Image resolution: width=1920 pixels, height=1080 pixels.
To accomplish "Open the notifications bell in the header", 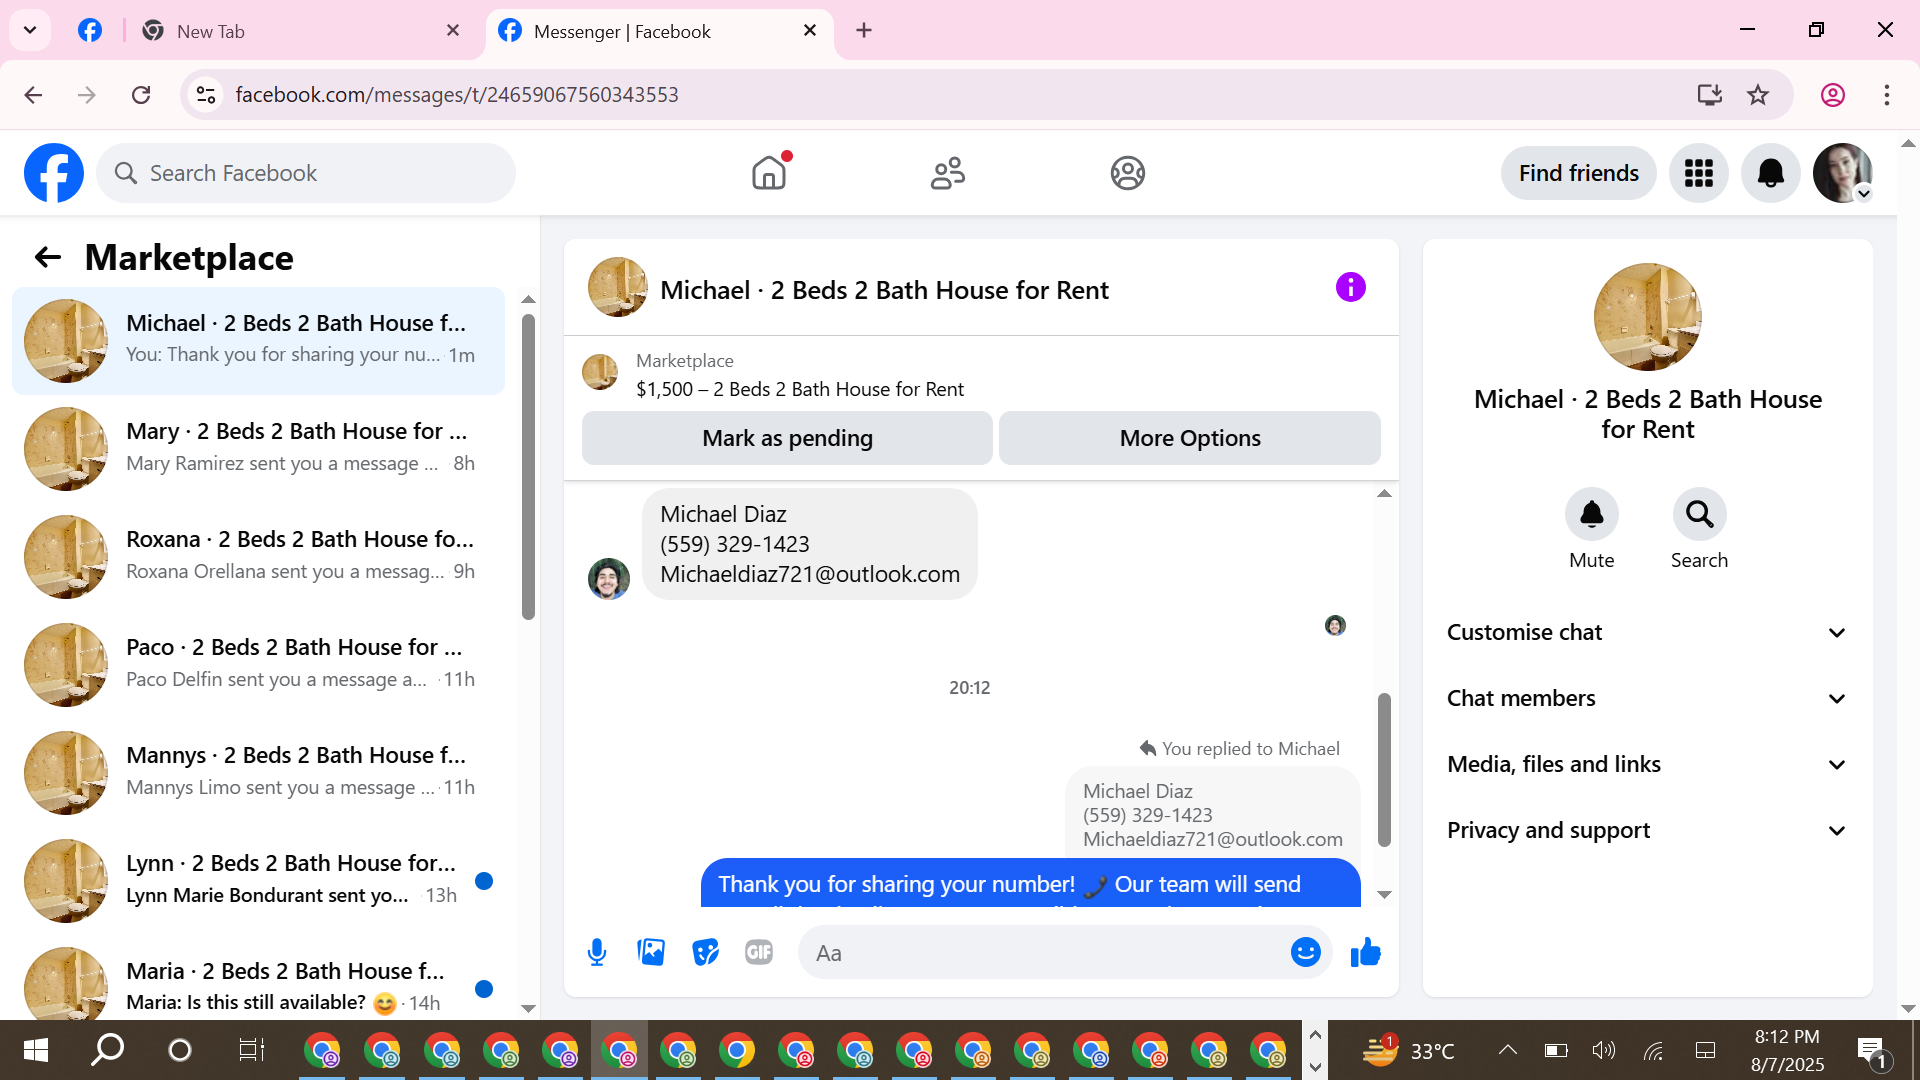I will [1771, 173].
